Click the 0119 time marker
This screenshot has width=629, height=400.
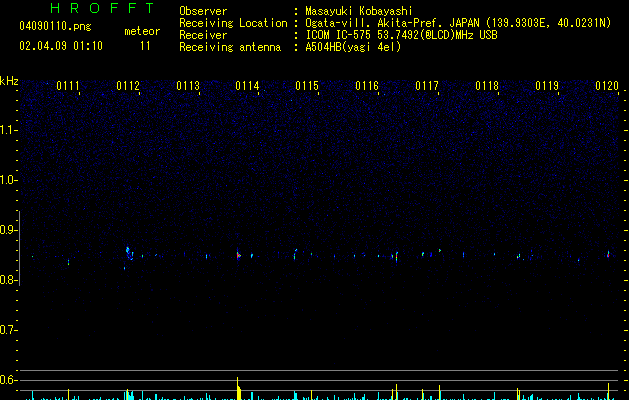click(547, 86)
